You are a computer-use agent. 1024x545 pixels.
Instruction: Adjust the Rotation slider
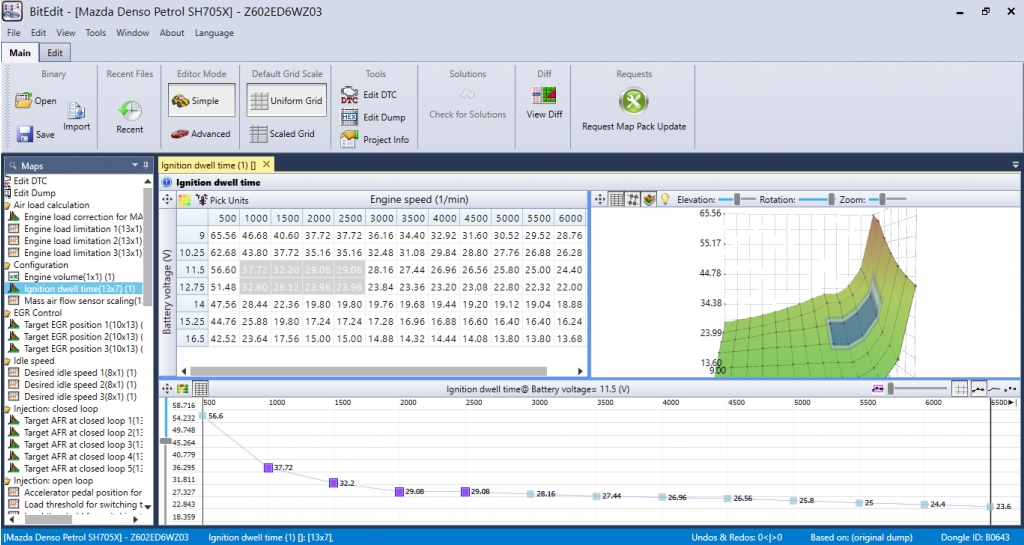coord(818,200)
